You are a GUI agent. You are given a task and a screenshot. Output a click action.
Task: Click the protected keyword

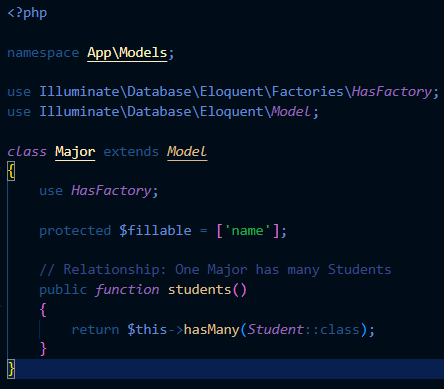75,231
